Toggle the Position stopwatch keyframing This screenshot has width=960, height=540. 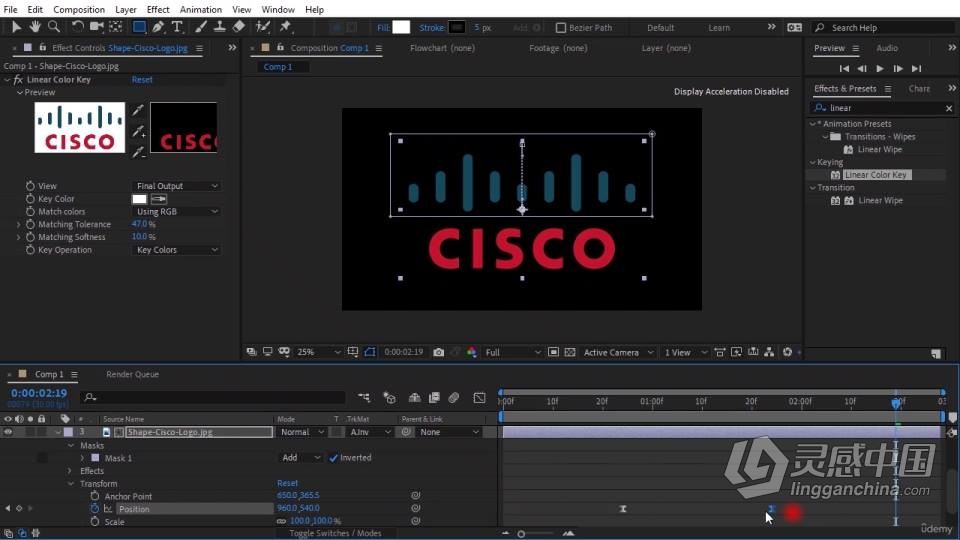click(x=94, y=509)
